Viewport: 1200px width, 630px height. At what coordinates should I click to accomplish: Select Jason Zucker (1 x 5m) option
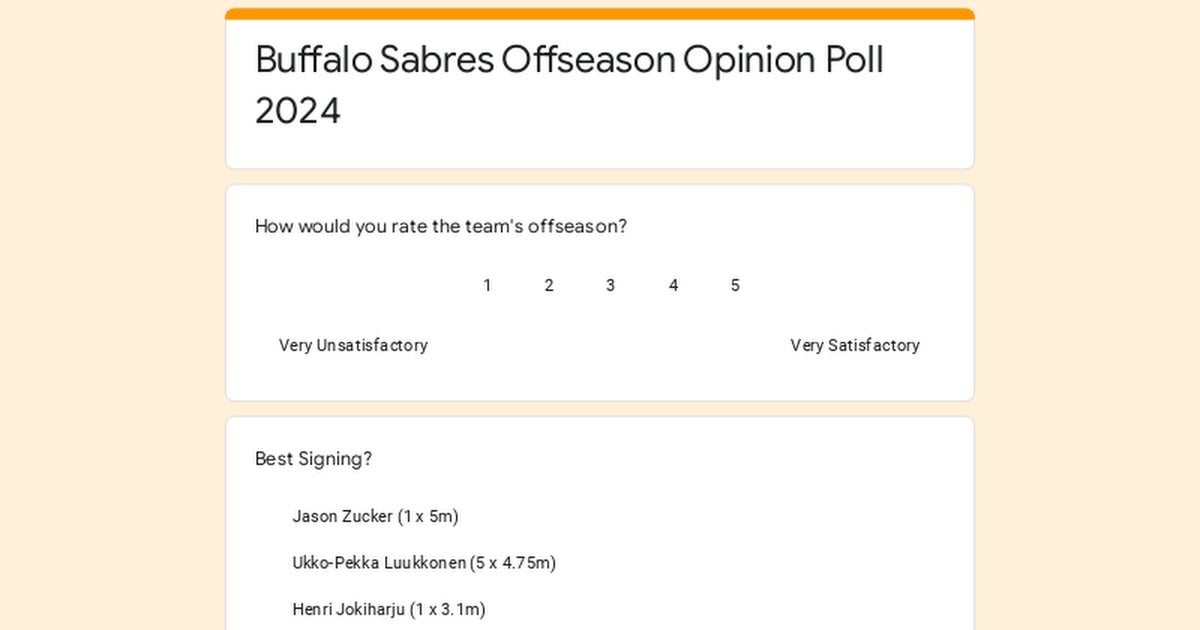coord(375,517)
